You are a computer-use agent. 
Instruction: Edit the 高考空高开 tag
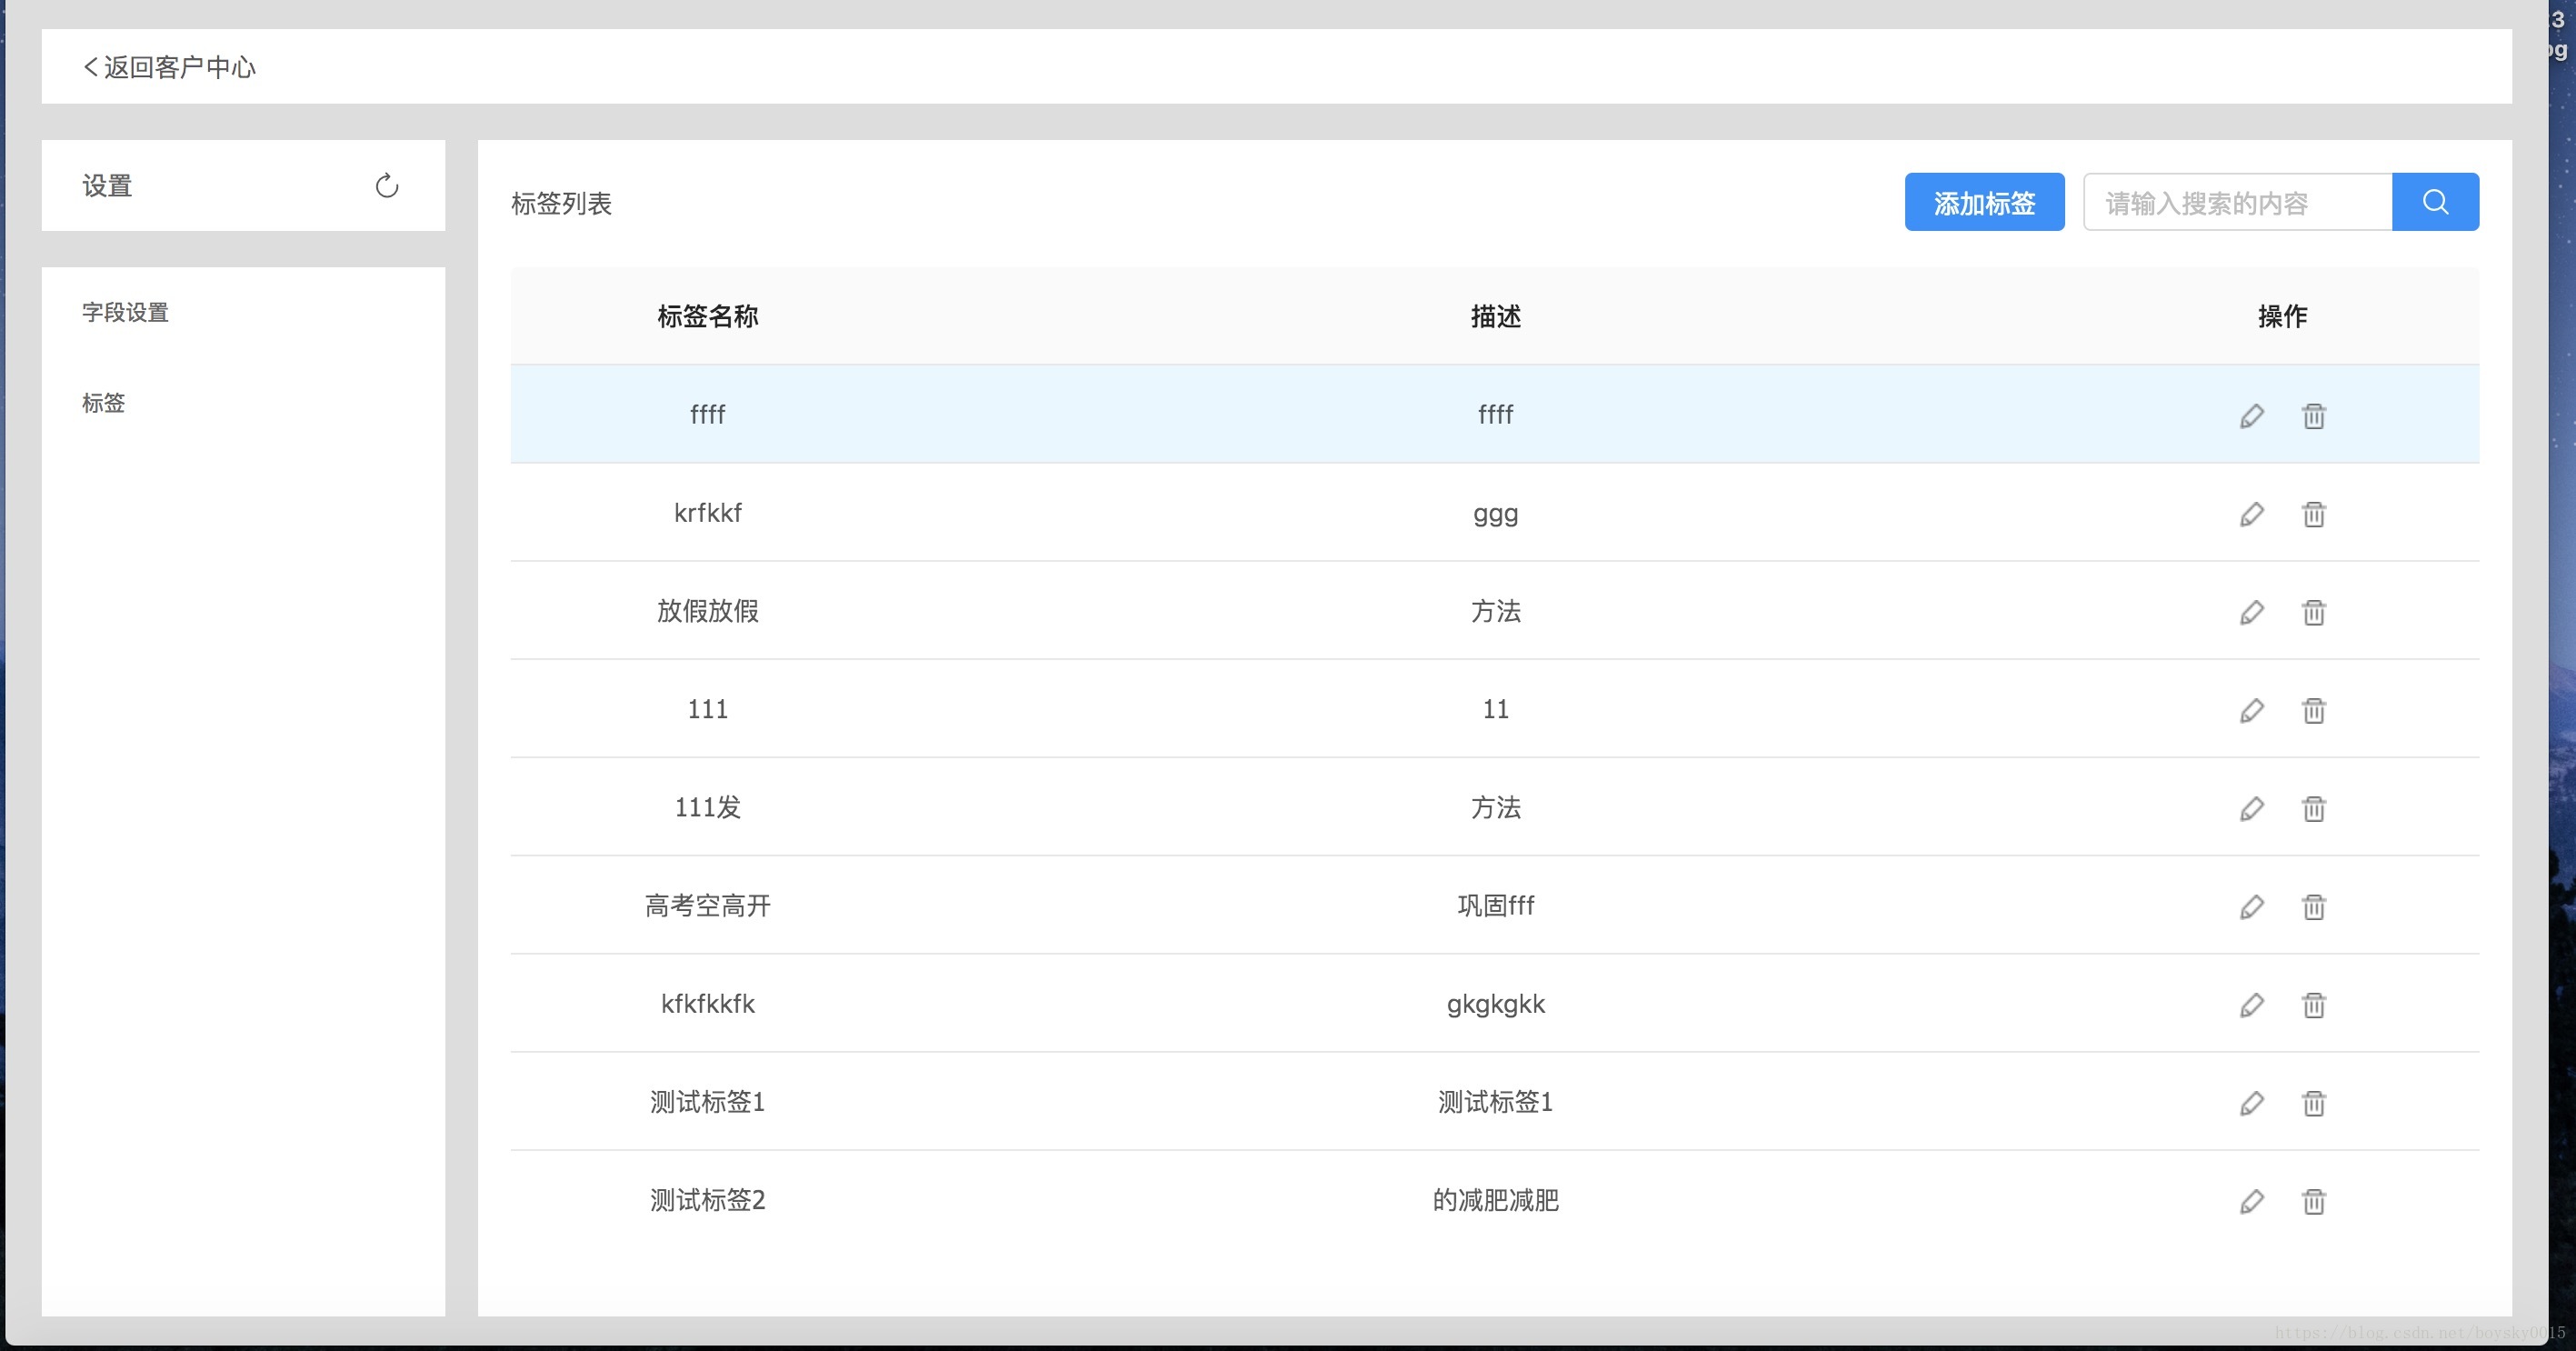(2251, 907)
